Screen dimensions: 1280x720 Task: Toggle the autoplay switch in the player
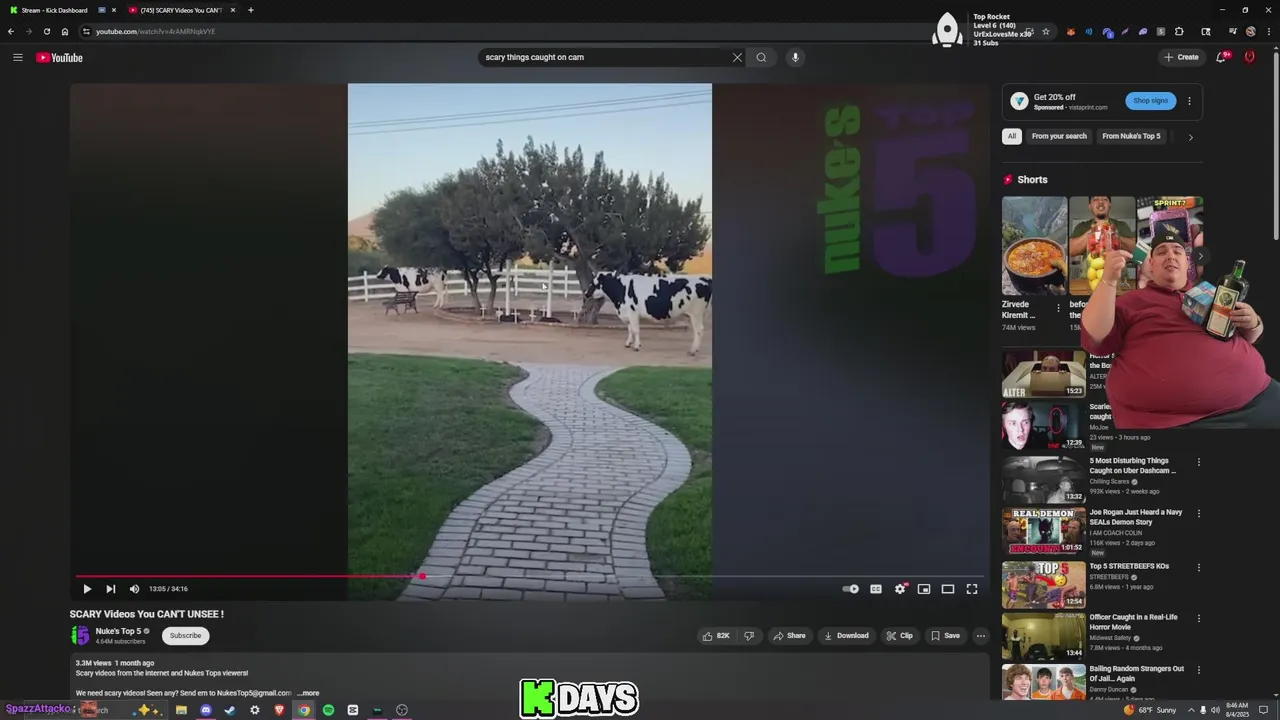pos(851,589)
